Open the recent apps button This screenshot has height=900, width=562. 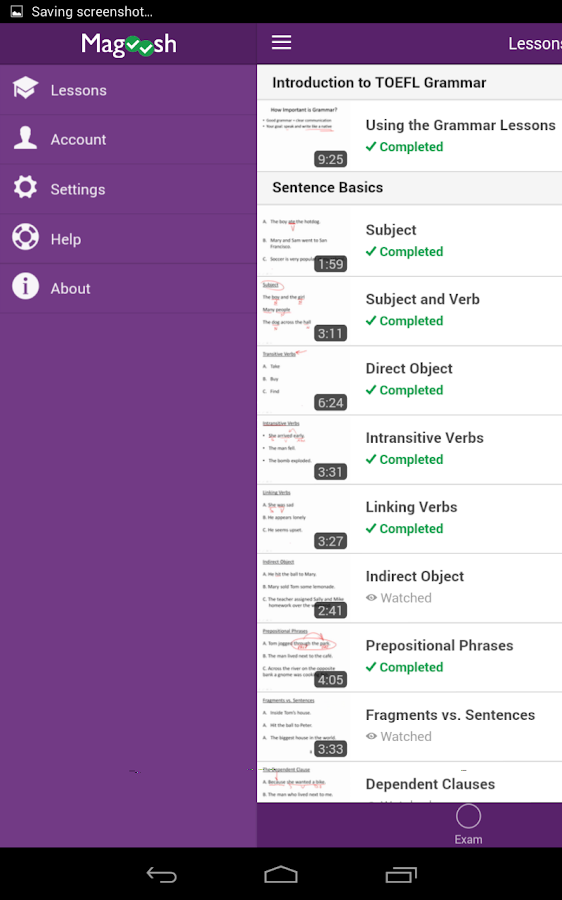tap(401, 875)
